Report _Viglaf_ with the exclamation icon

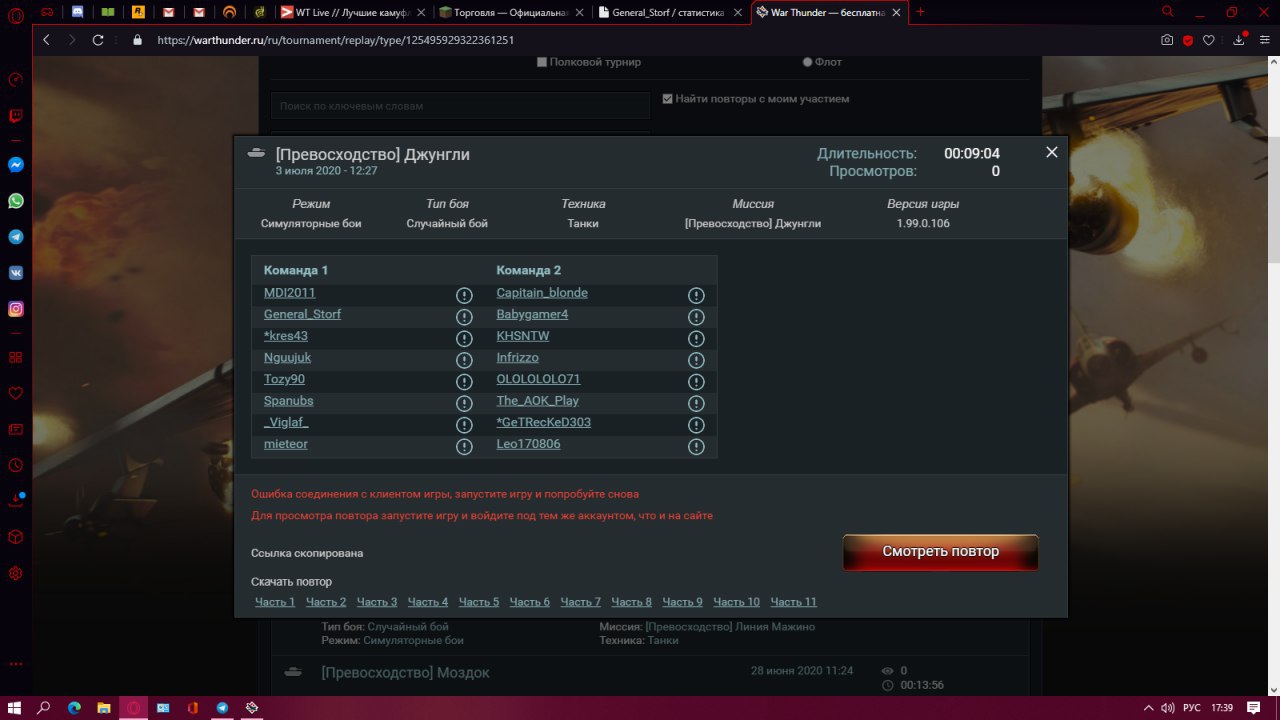464,425
